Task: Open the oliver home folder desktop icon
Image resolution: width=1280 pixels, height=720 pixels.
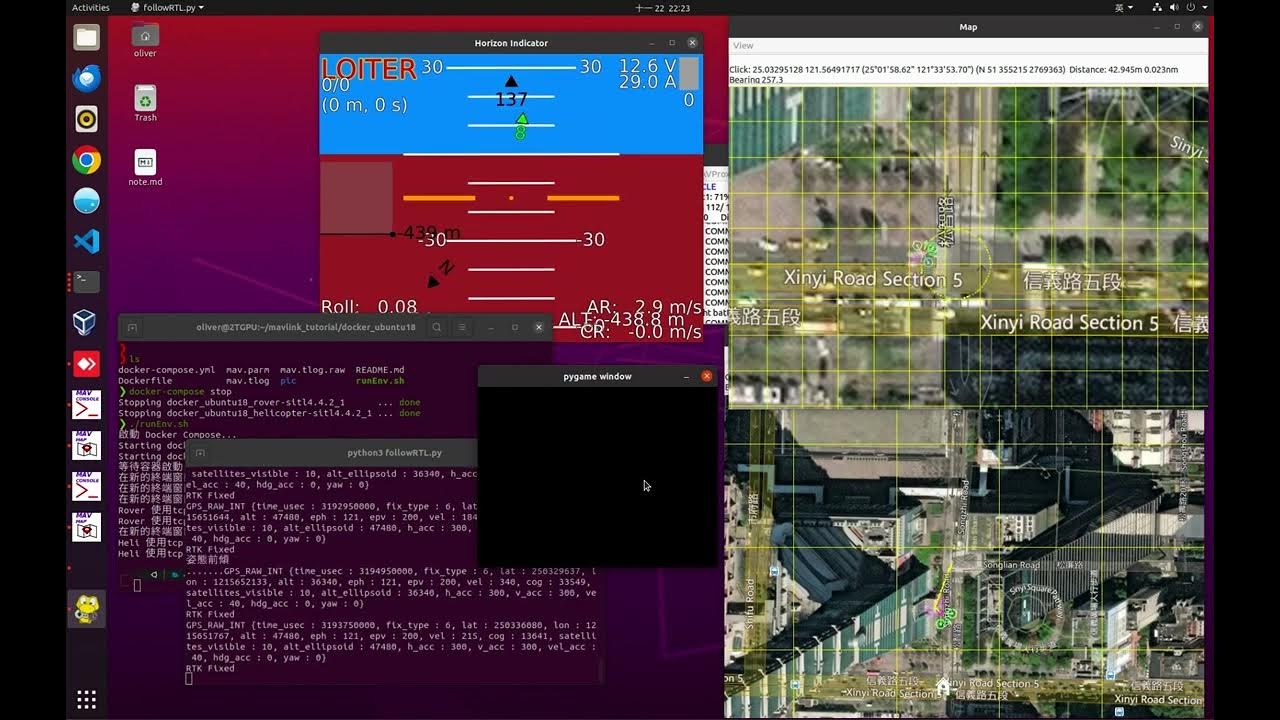Action: 145,40
